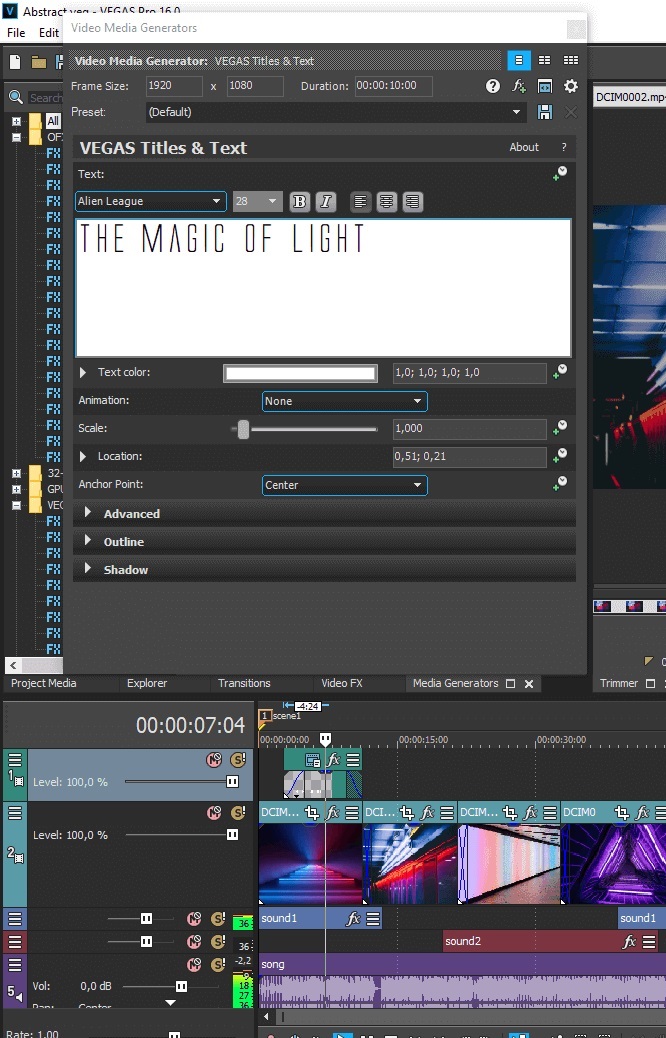The height and width of the screenshot is (1038, 666).
Task: Mute video track 1
Action: click(213, 760)
